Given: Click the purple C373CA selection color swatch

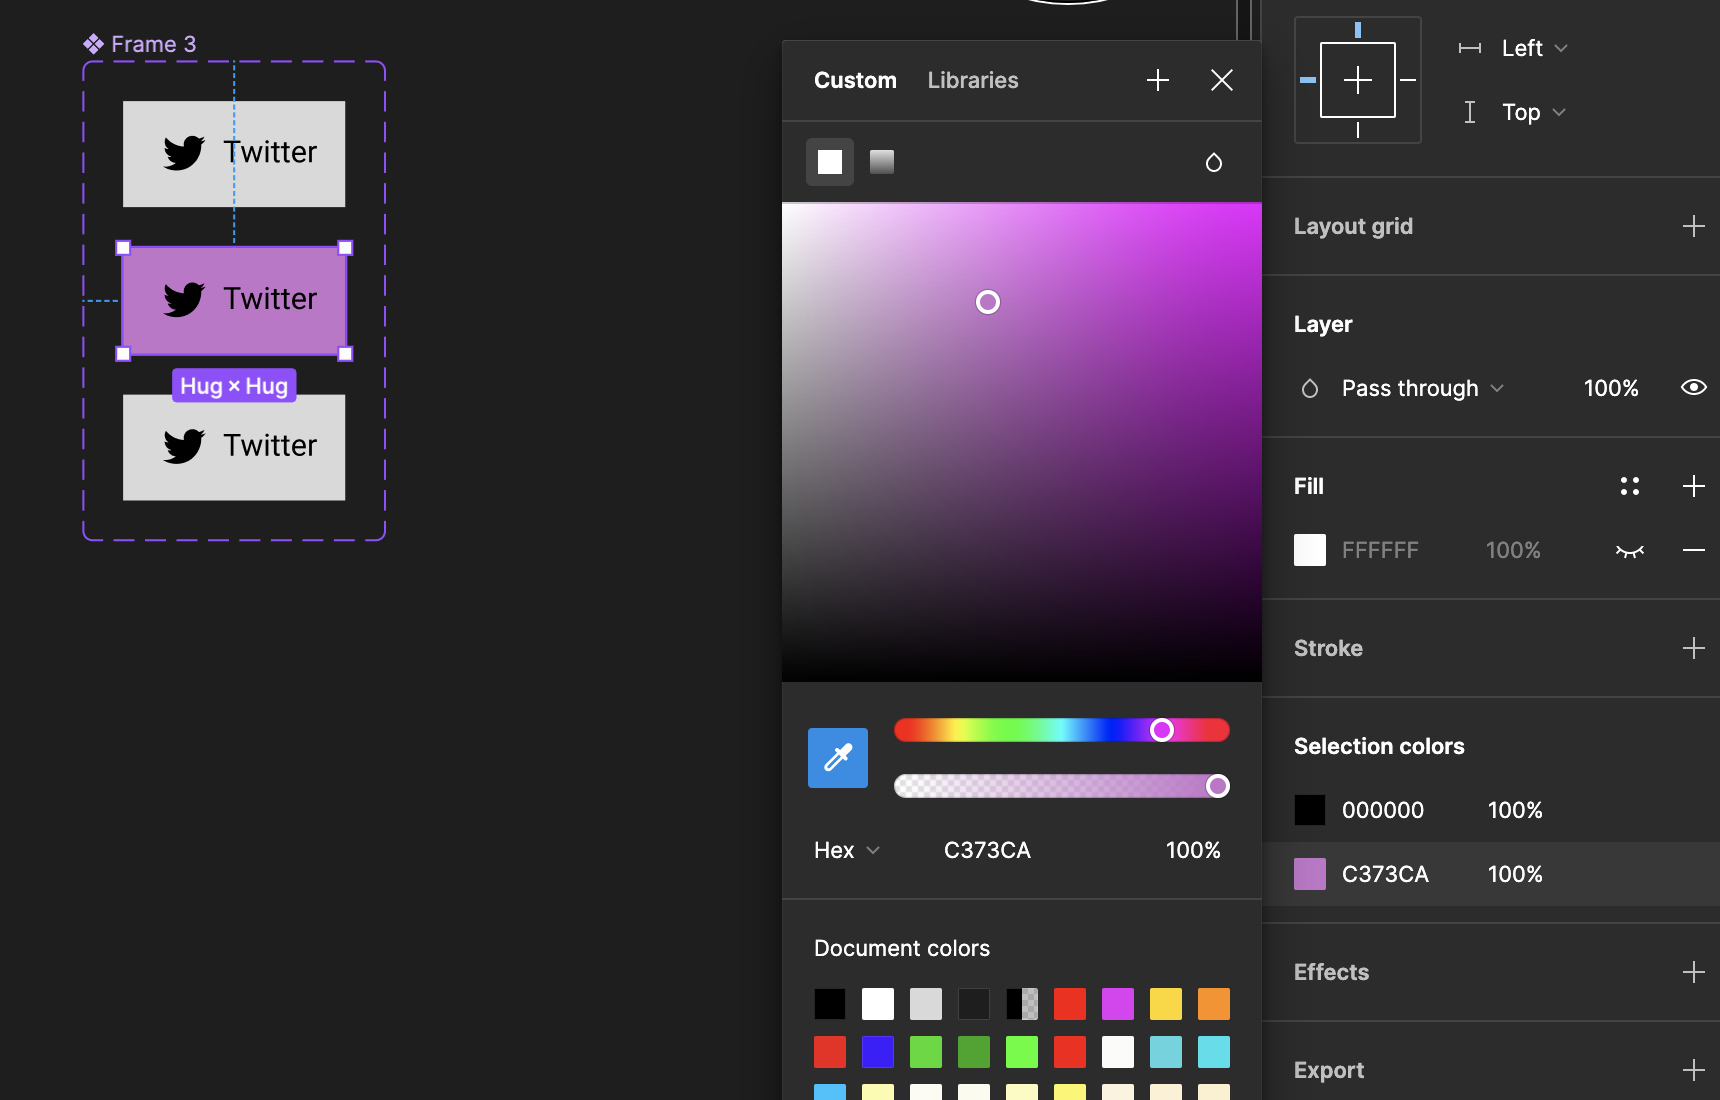Looking at the screenshot, I should tap(1310, 874).
